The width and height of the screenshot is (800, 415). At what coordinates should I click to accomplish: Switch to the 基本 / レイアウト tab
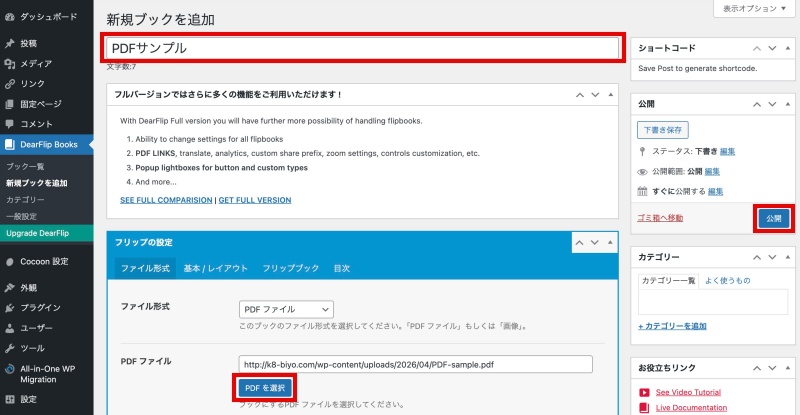pos(214,269)
